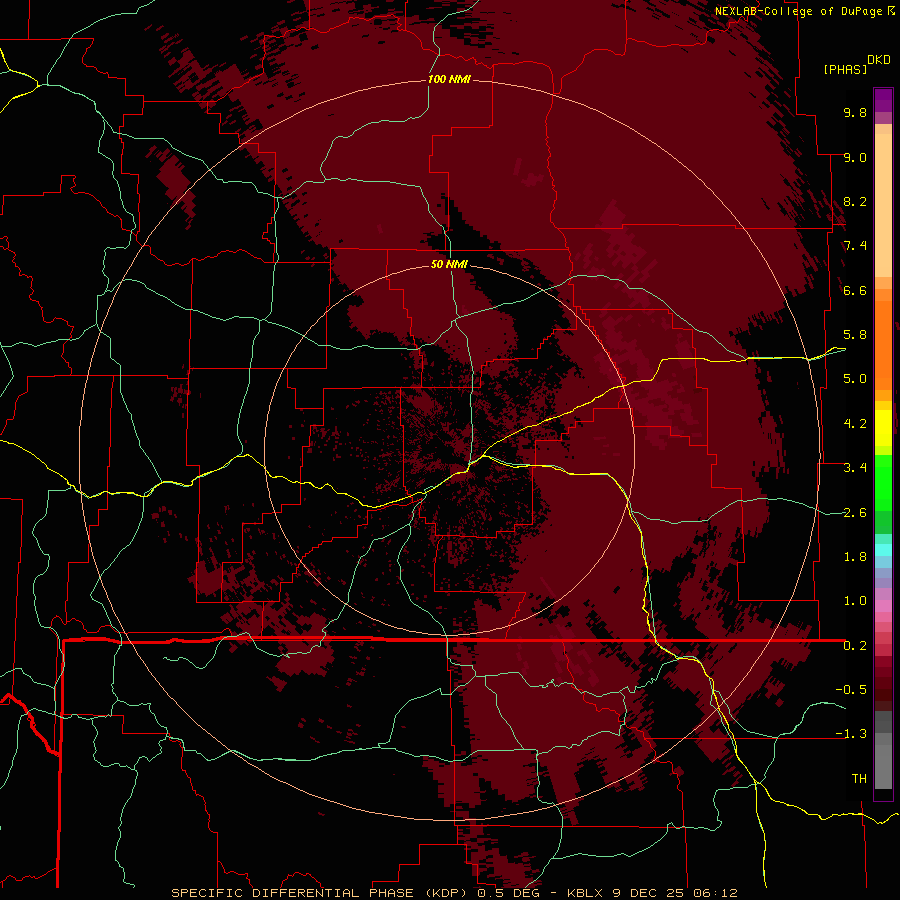
Task: Click the 5.8 scale value
Action: coord(855,335)
